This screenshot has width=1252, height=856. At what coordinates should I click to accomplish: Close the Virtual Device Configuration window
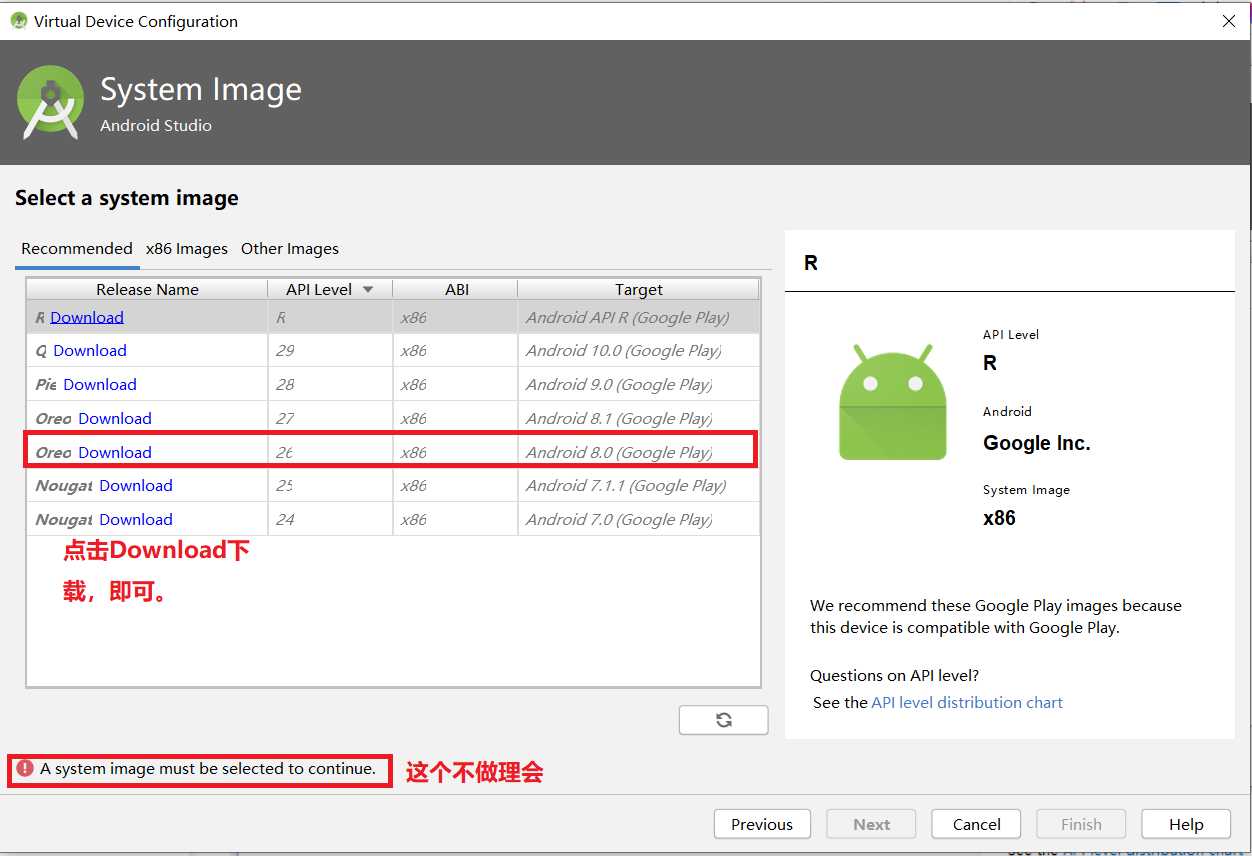coord(1229,21)
